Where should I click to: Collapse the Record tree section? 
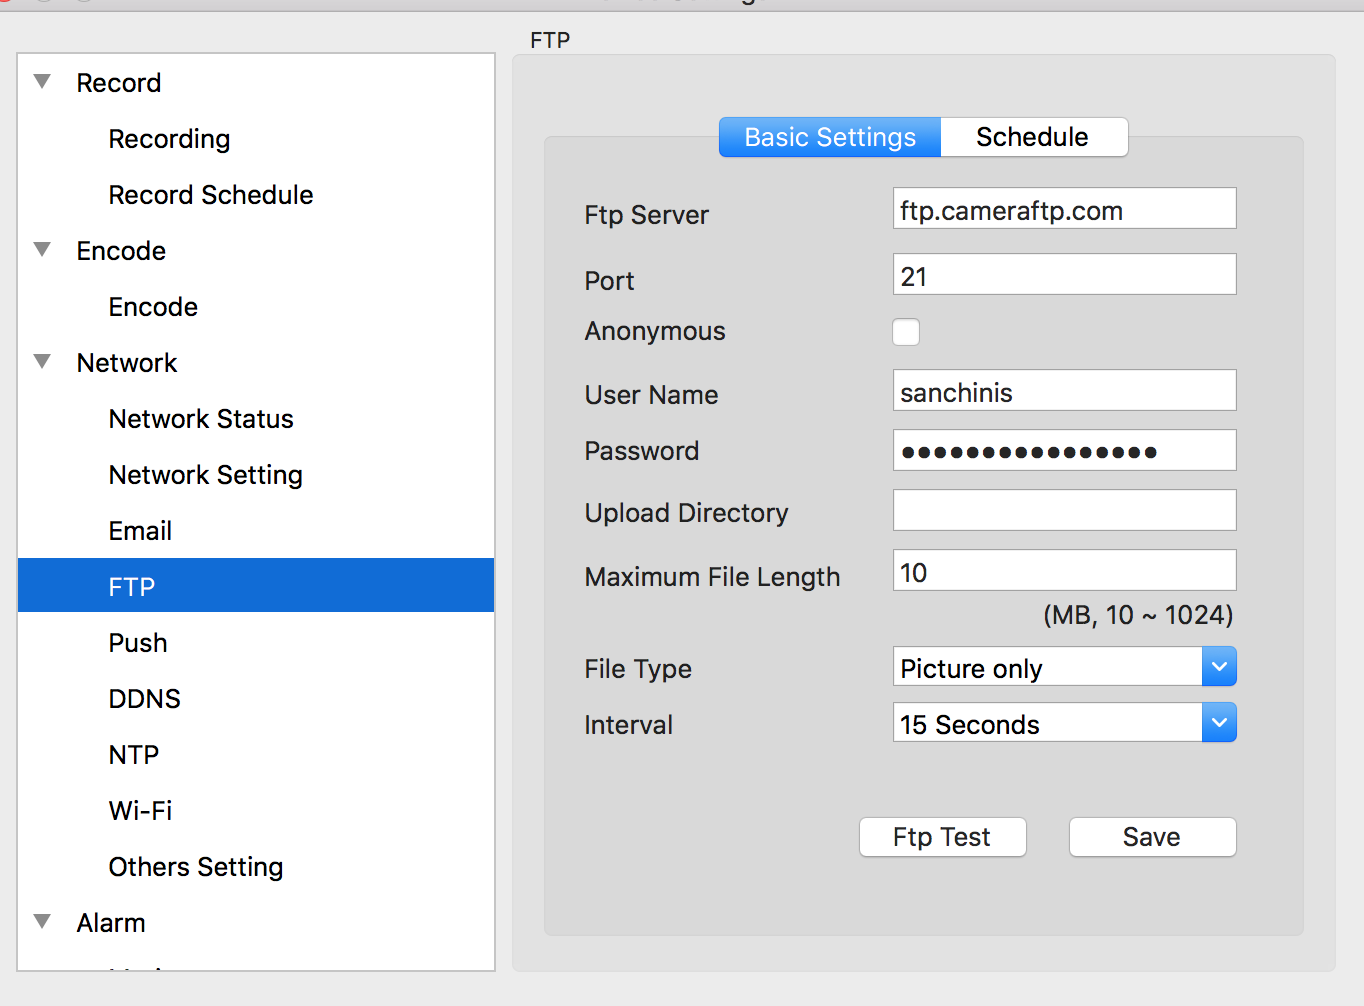(x=42, y=82)
